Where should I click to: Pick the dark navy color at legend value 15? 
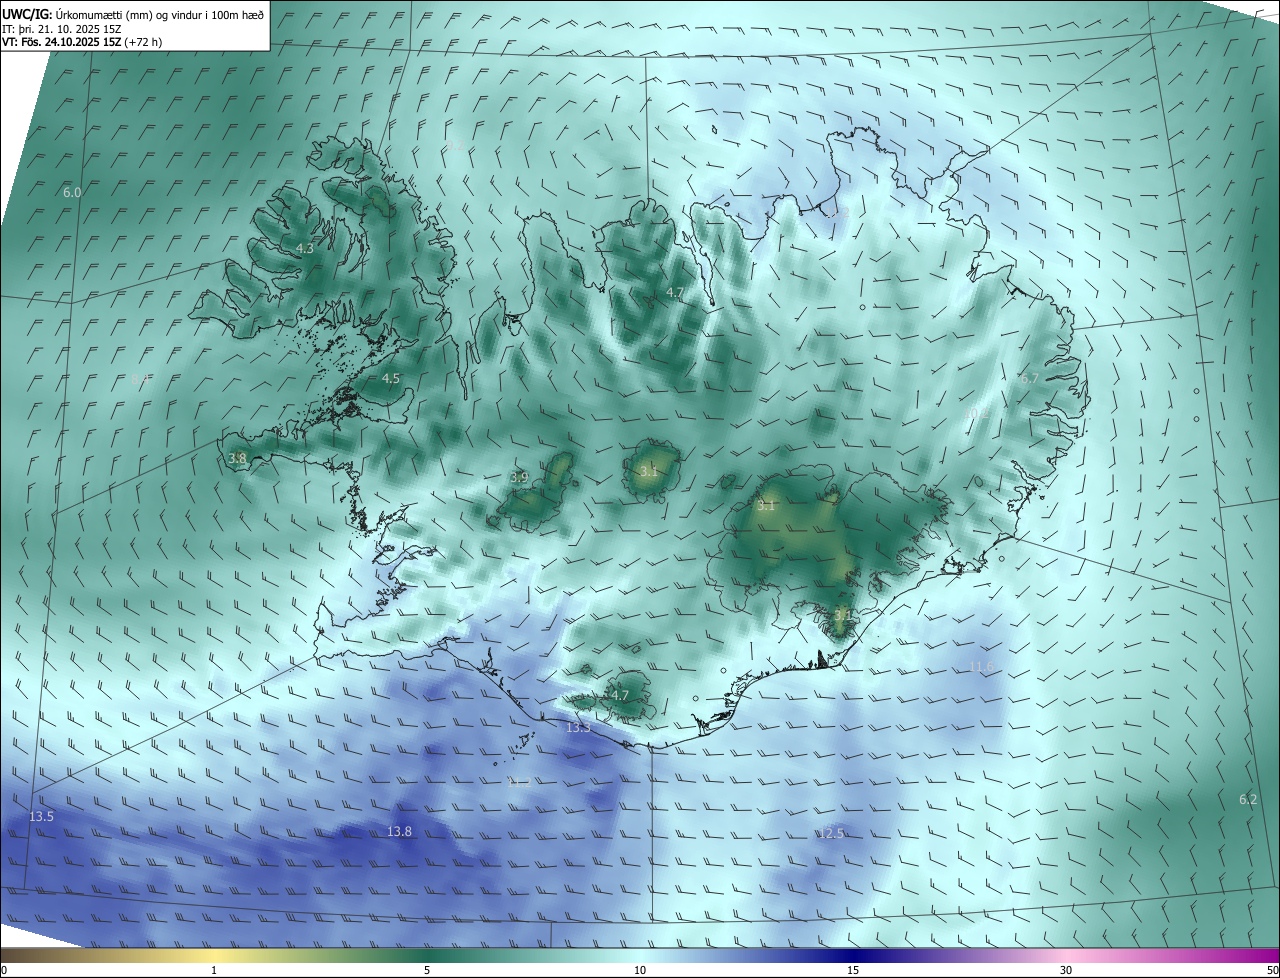tap(853, 955)
